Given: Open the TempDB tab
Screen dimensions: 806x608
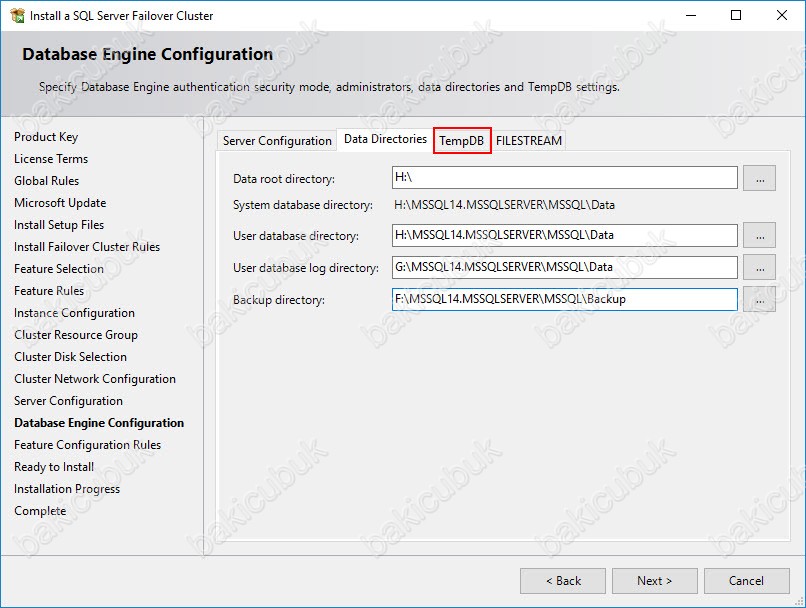Looking at the screenshot, I should tap(462, 140).
